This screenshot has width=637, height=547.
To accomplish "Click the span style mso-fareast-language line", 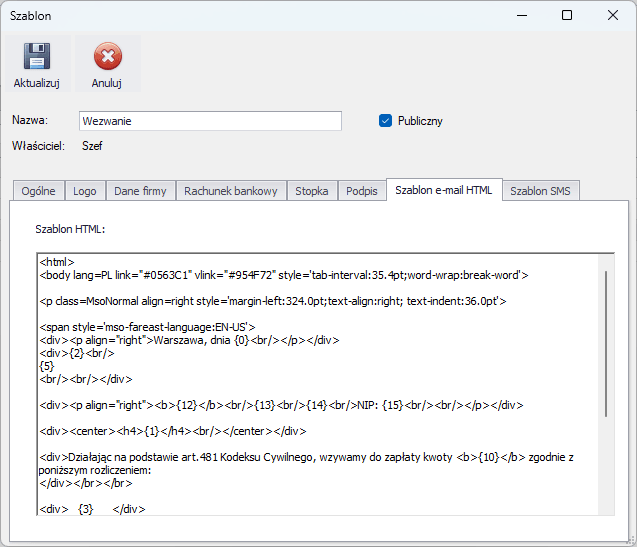I will 147,327.
